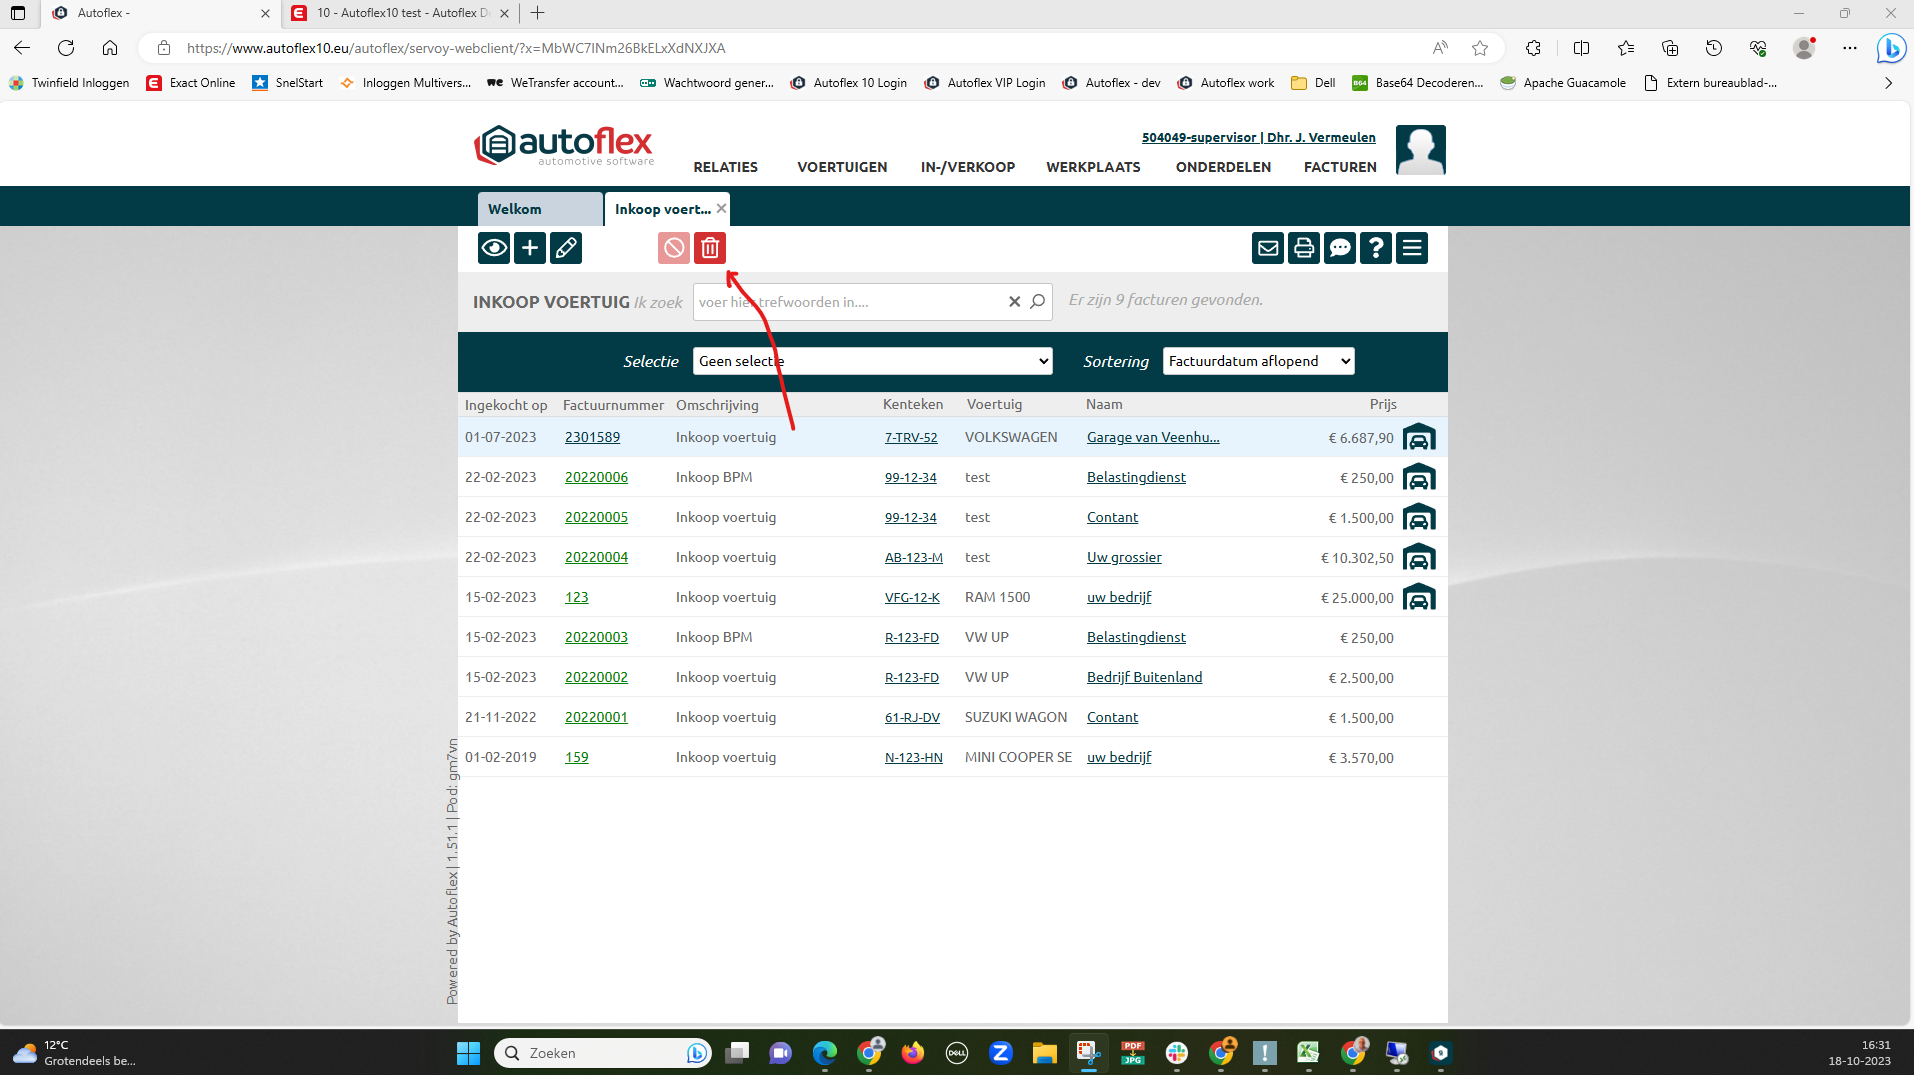Open the FACTUREN menu

click(x=1340, y=167)
